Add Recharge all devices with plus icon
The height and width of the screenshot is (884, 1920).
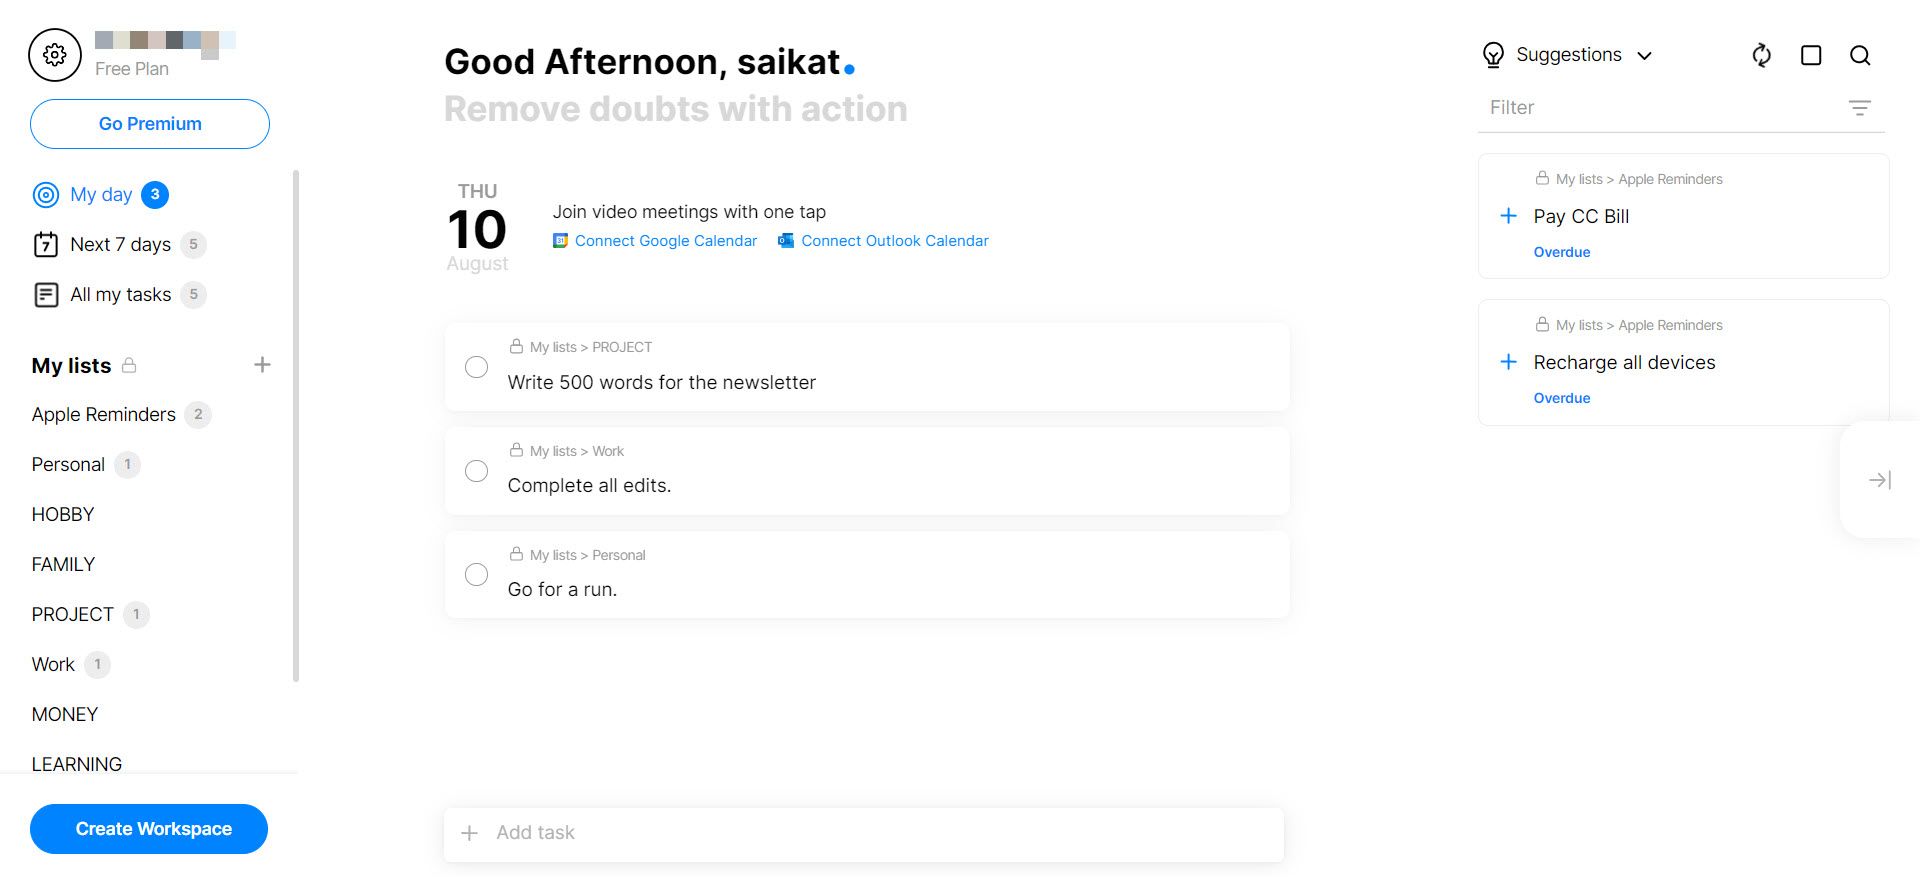point(1509,362)
